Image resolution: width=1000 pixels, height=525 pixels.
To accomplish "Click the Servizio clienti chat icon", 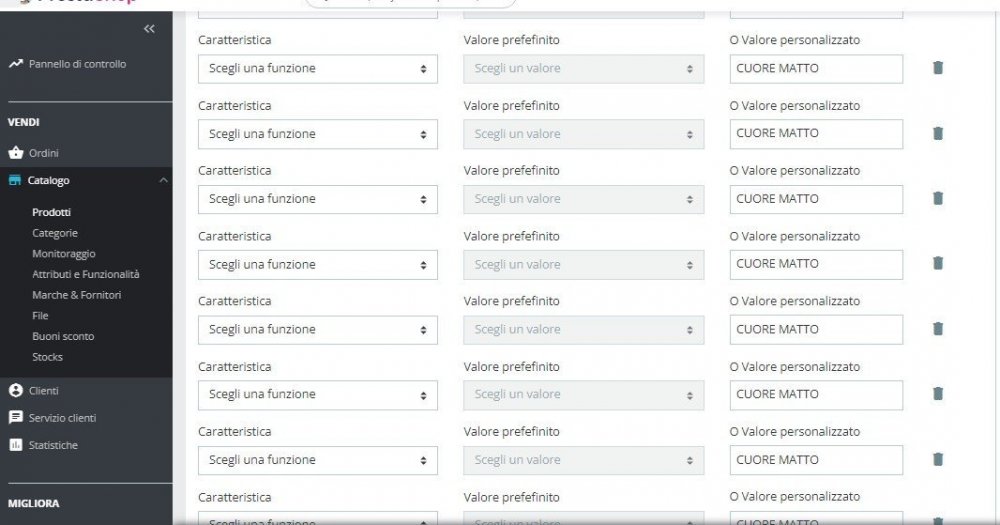I will [x=15, y=417].
